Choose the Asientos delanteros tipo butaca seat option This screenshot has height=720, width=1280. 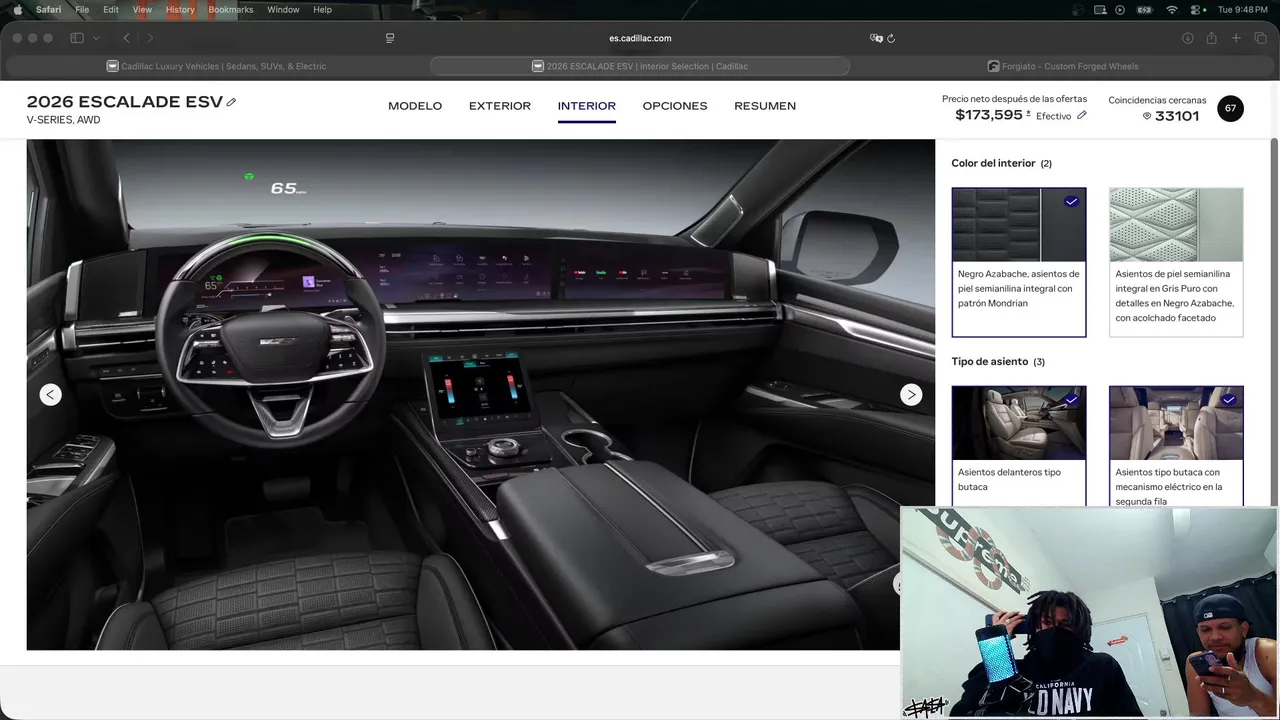(x=1018, y=446)
